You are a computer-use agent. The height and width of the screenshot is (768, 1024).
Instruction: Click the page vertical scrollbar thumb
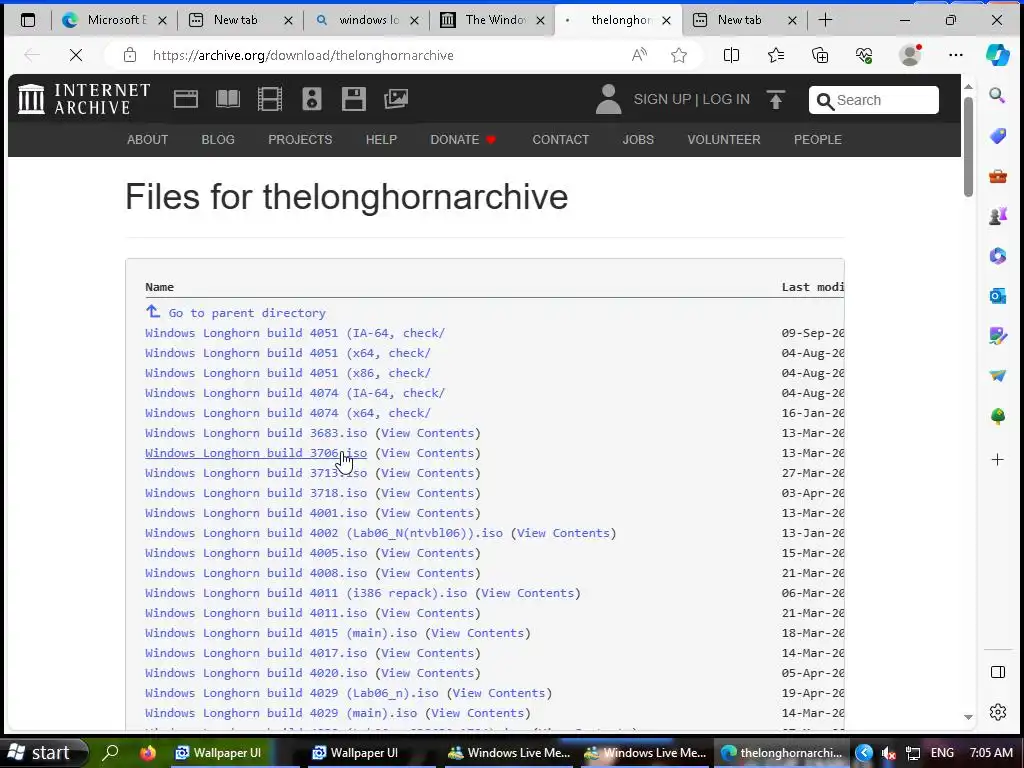pyautogui.click(x=968, y=145)
